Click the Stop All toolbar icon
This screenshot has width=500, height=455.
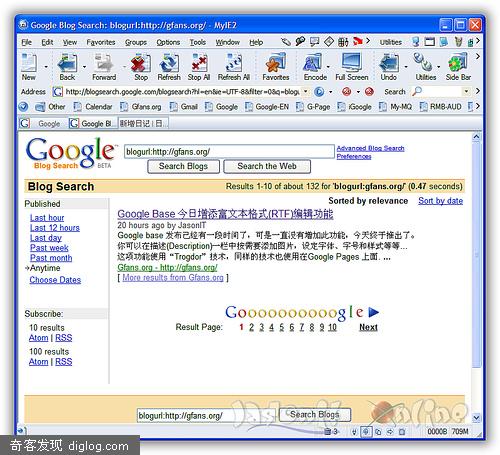199,63
